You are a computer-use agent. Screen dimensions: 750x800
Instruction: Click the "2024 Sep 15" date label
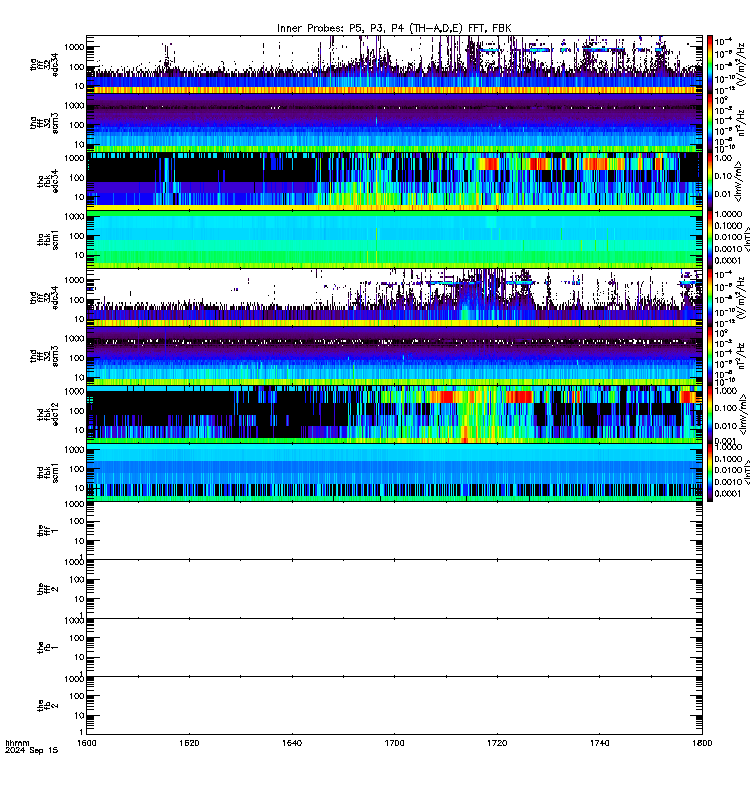click(32, 751)
